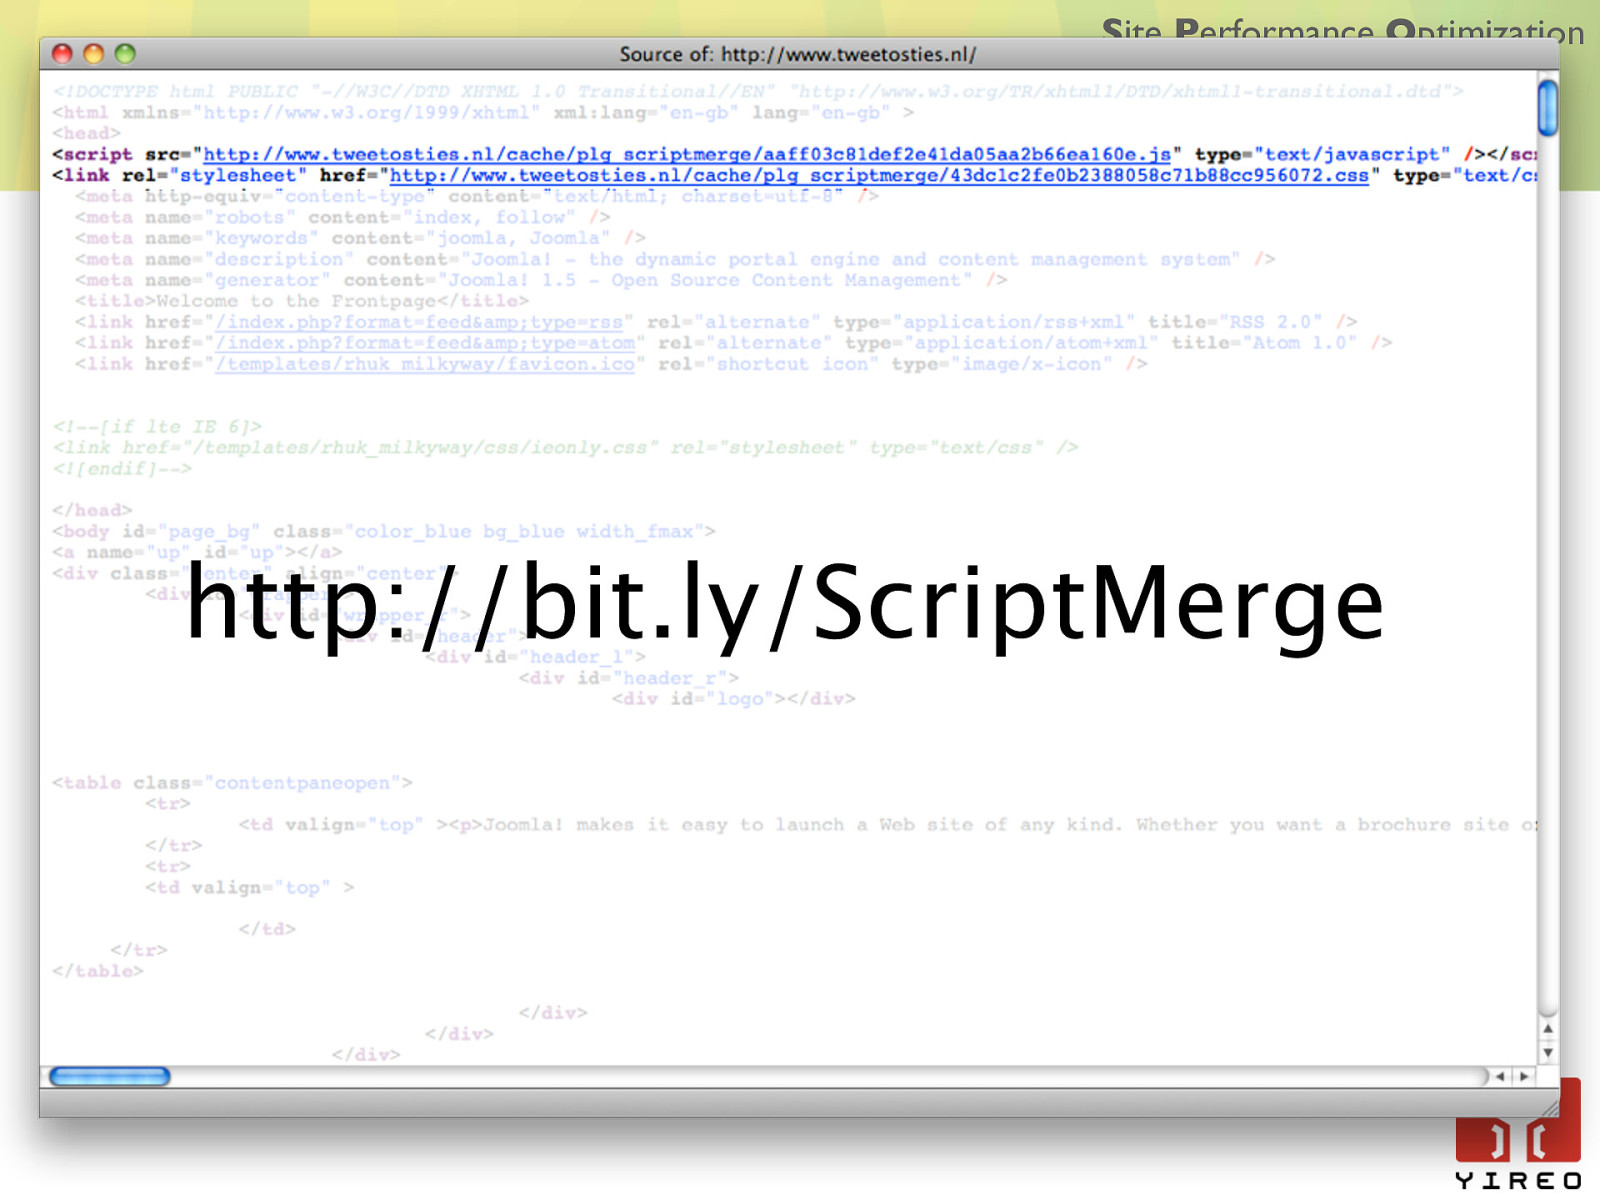Click the 'contentpaneopen' table class line

point(232,783)
